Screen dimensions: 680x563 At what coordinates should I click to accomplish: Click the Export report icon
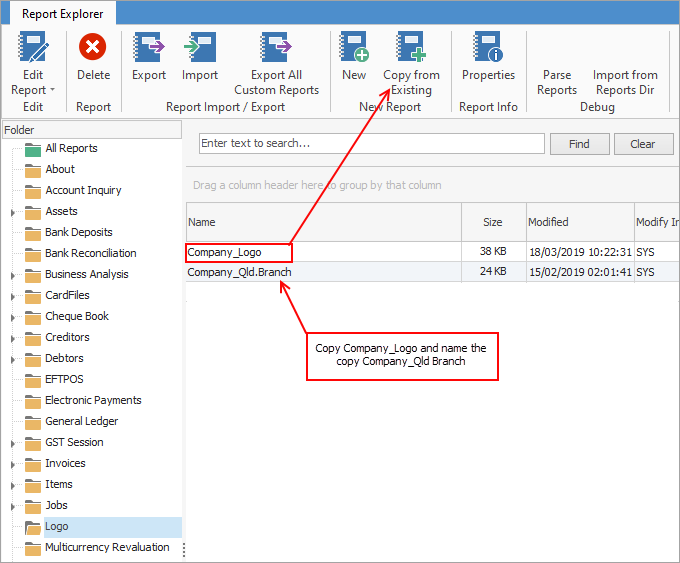149,48
